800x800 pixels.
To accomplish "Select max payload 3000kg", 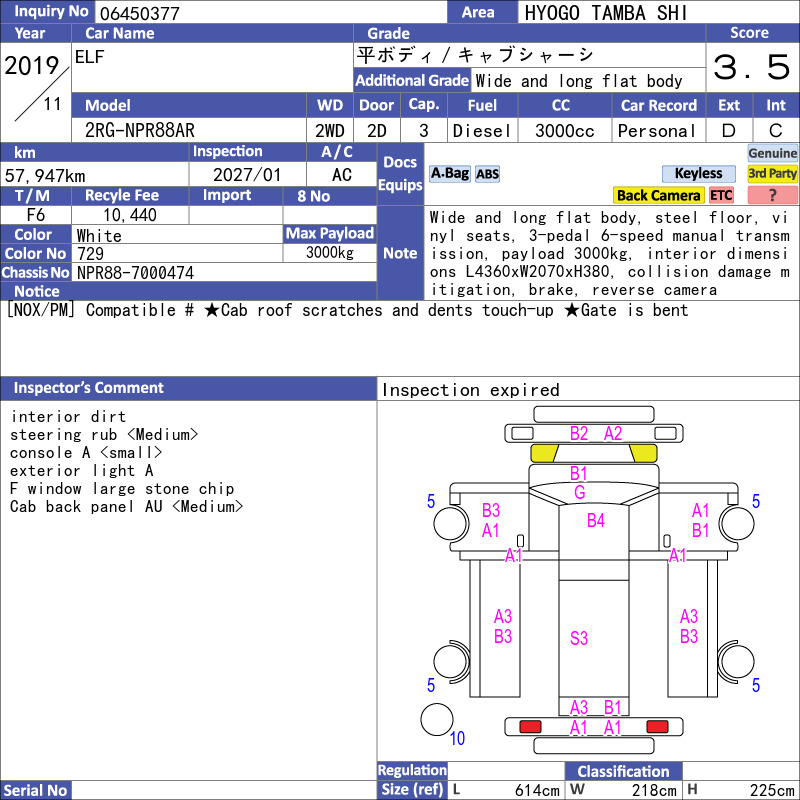I will pyautogui.click(x=330, y=252).
